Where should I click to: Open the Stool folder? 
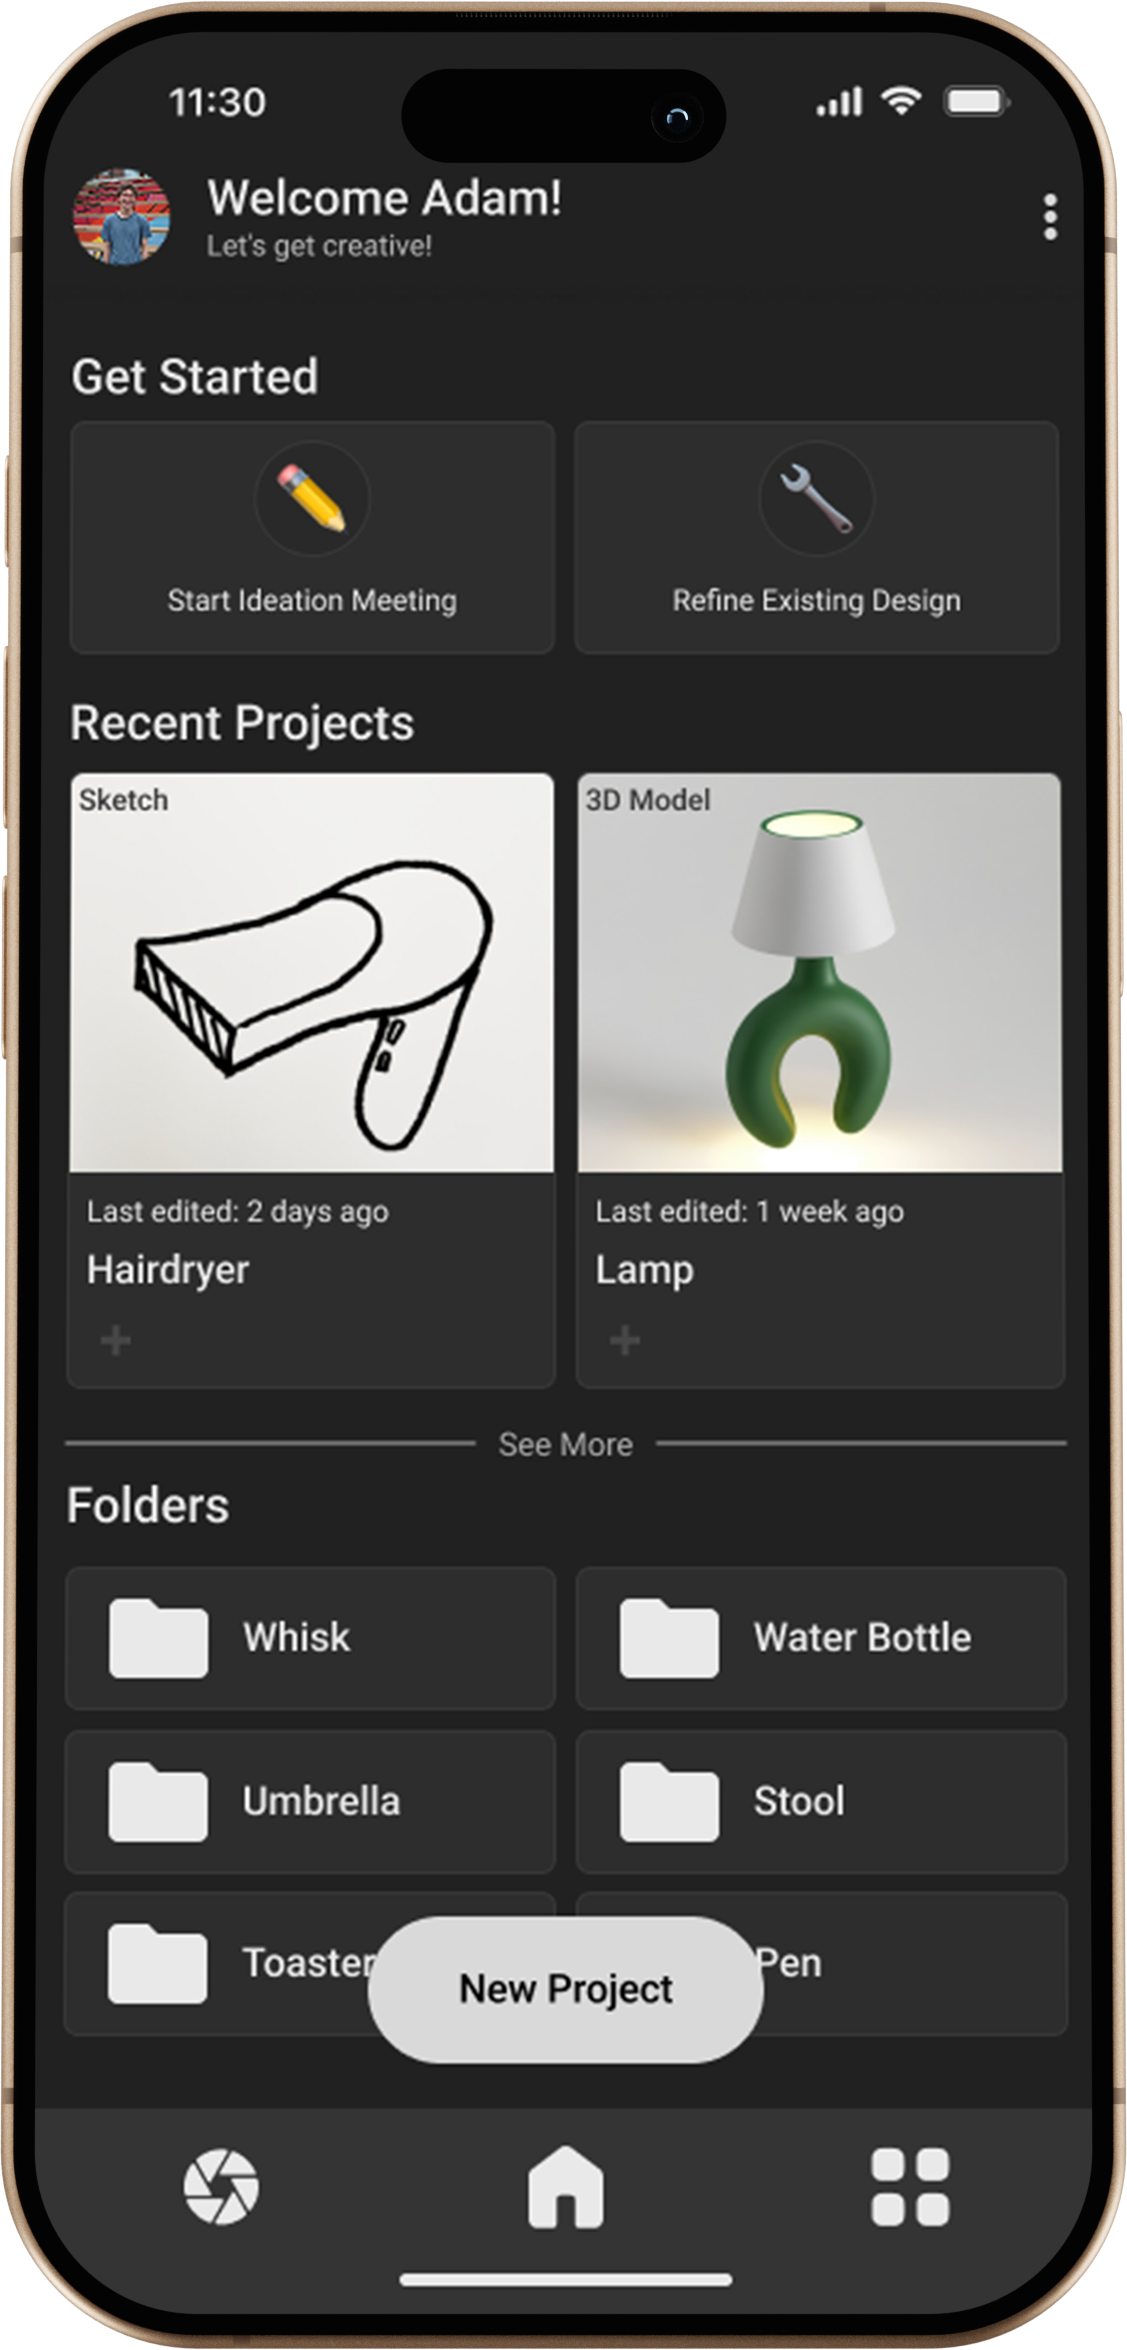[x=820, y=1800]
